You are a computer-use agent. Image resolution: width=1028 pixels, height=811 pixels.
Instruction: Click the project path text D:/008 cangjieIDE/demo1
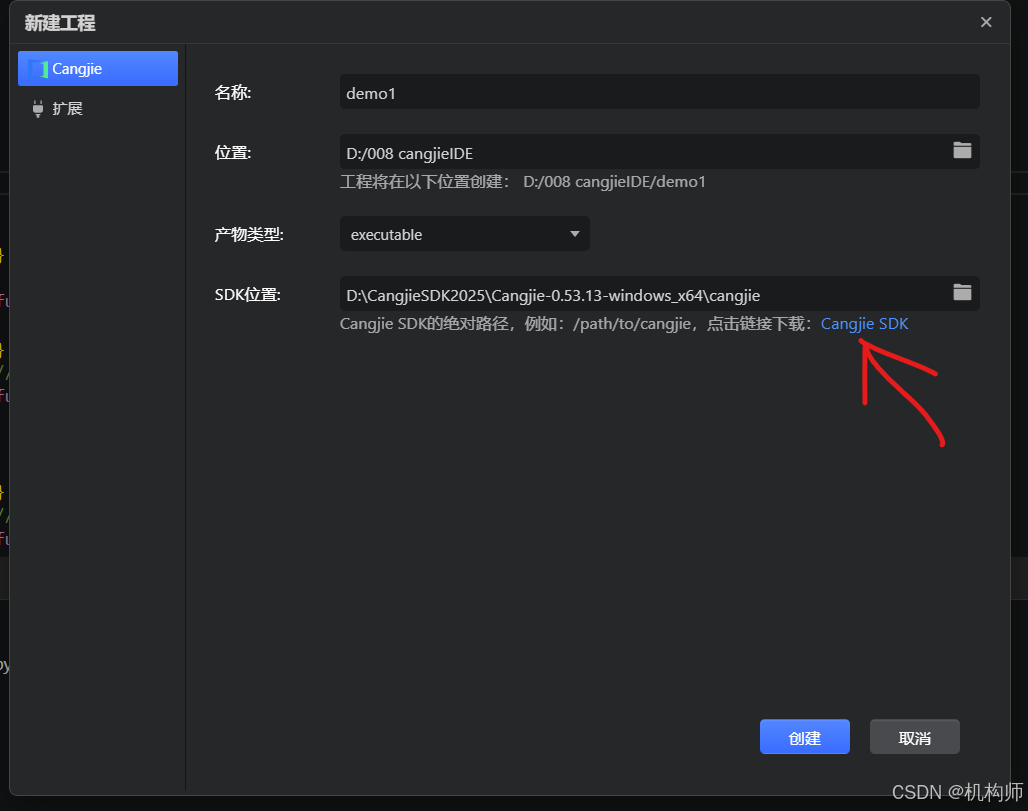(614, 182)
